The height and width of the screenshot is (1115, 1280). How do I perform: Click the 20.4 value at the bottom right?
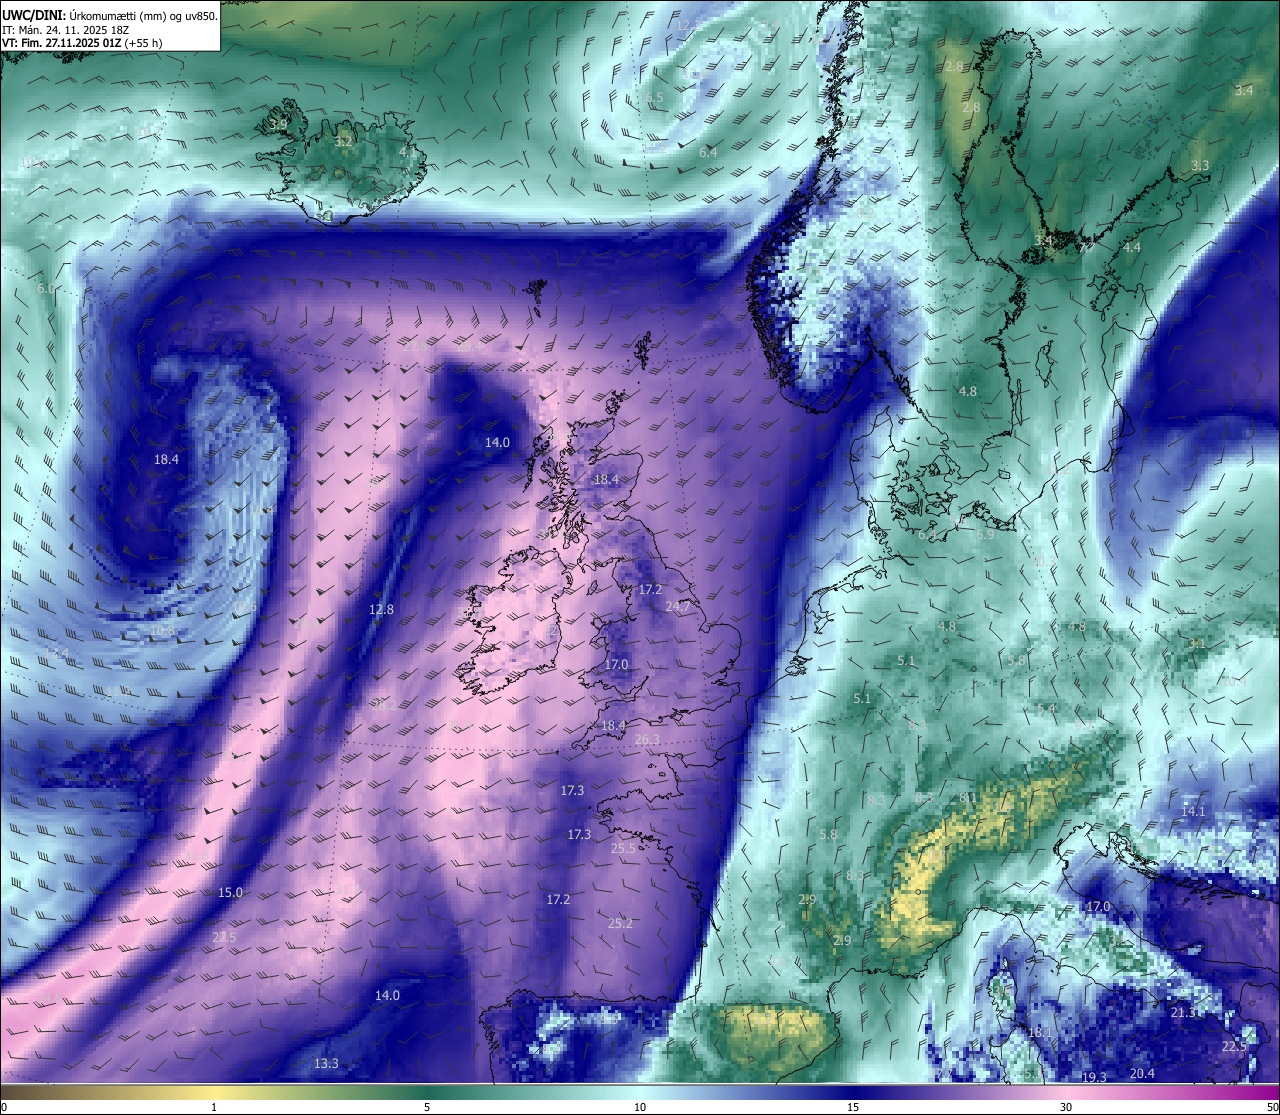(x=1142, y=1073)
